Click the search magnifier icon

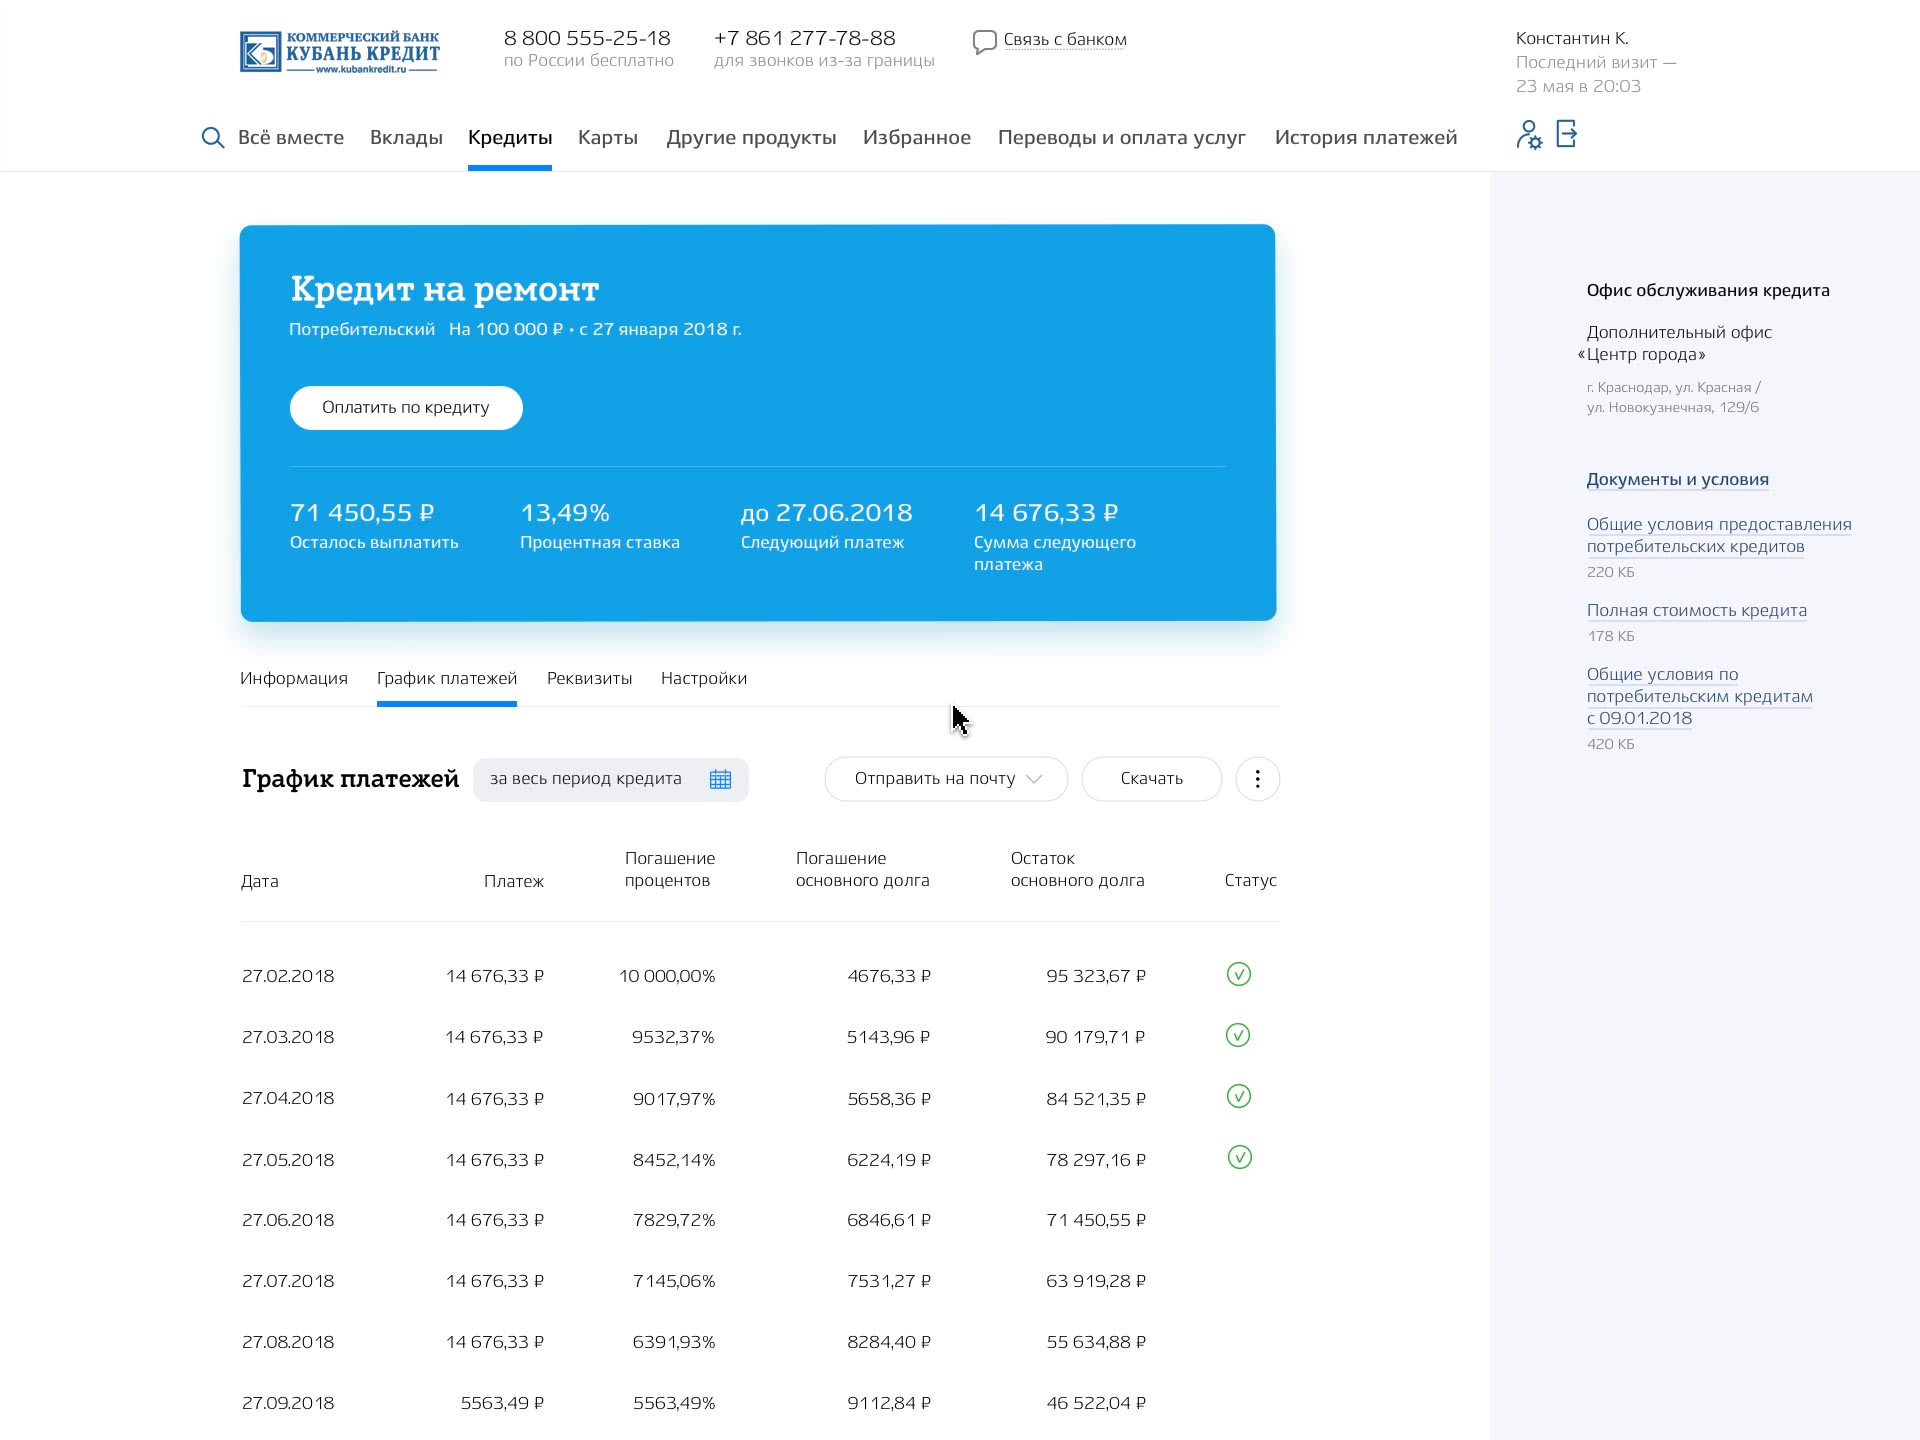212,138
